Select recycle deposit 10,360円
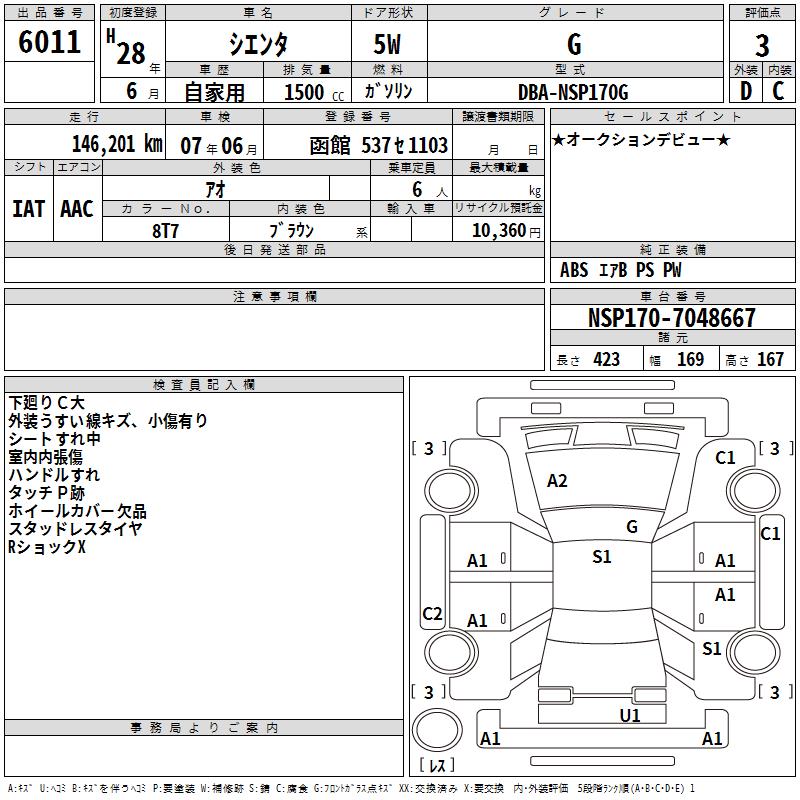The height and width of the screenshot is (800, 800). [x=506, y=231]
